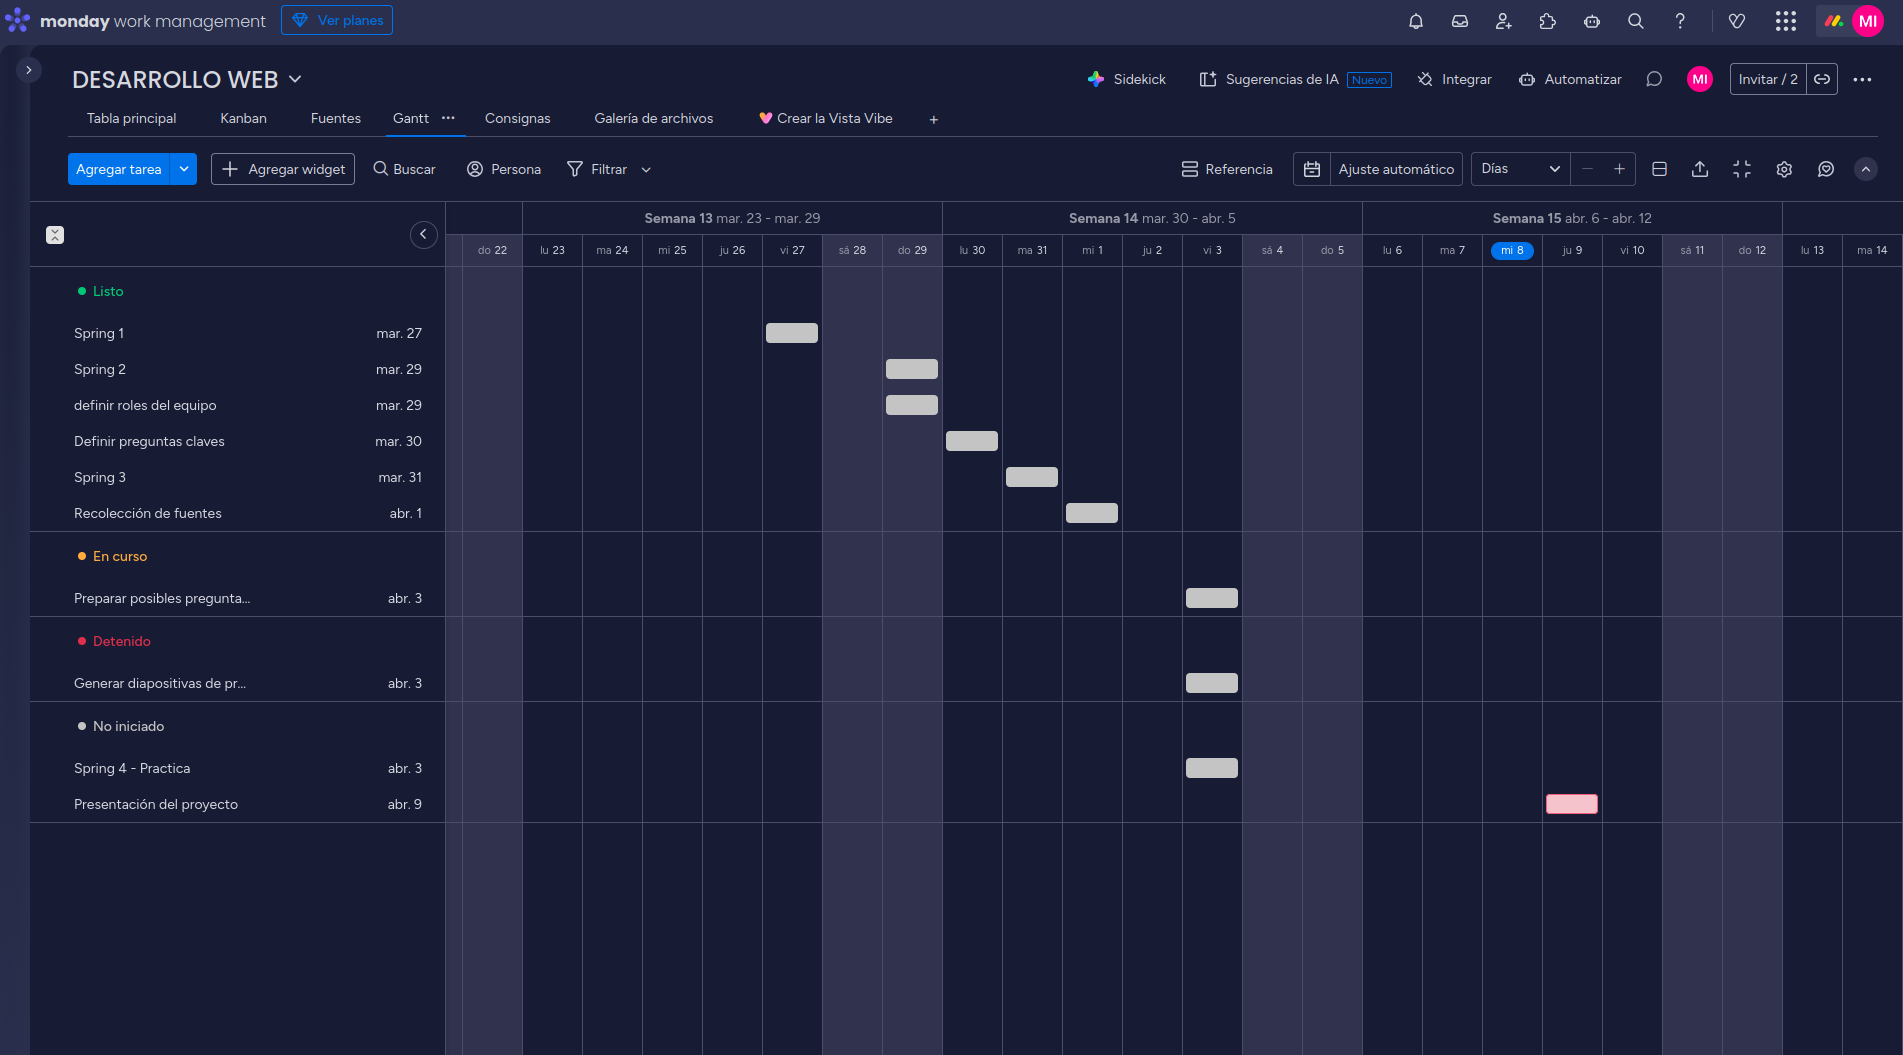
Task: Click the En curso group header
Action: pyautogui.click(x=120, y=556)
